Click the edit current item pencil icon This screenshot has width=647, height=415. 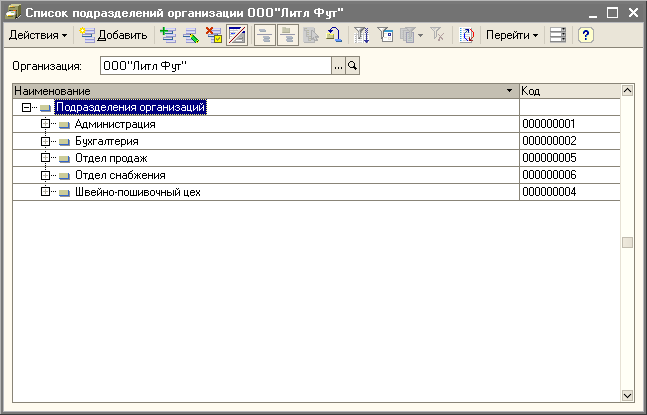pos(190,35)
